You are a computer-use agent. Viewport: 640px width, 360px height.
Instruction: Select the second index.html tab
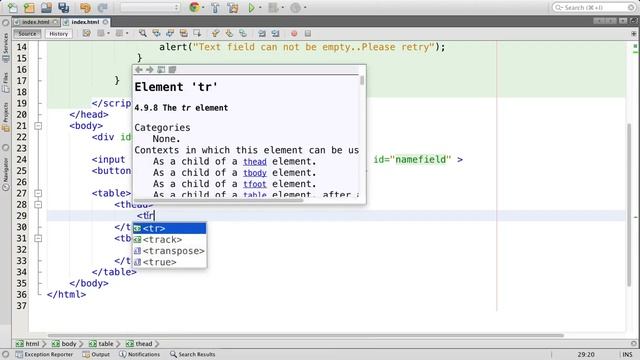click(86, 22)
